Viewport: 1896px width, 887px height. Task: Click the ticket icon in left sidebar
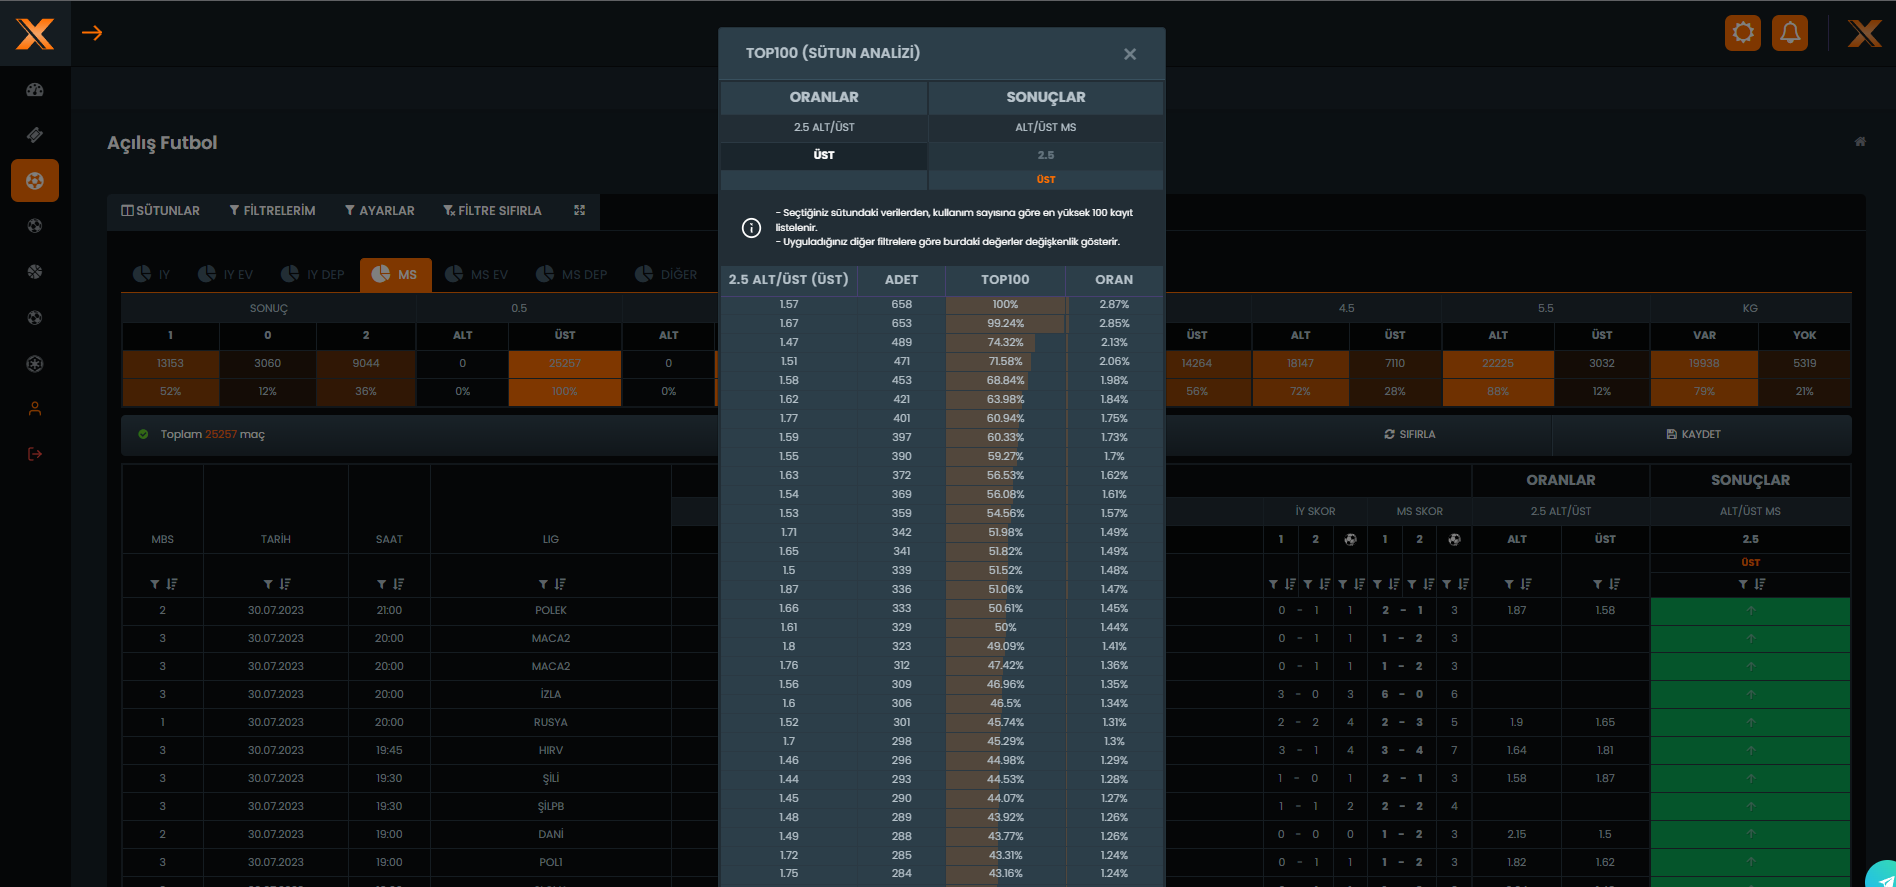(x=35, y=135)
